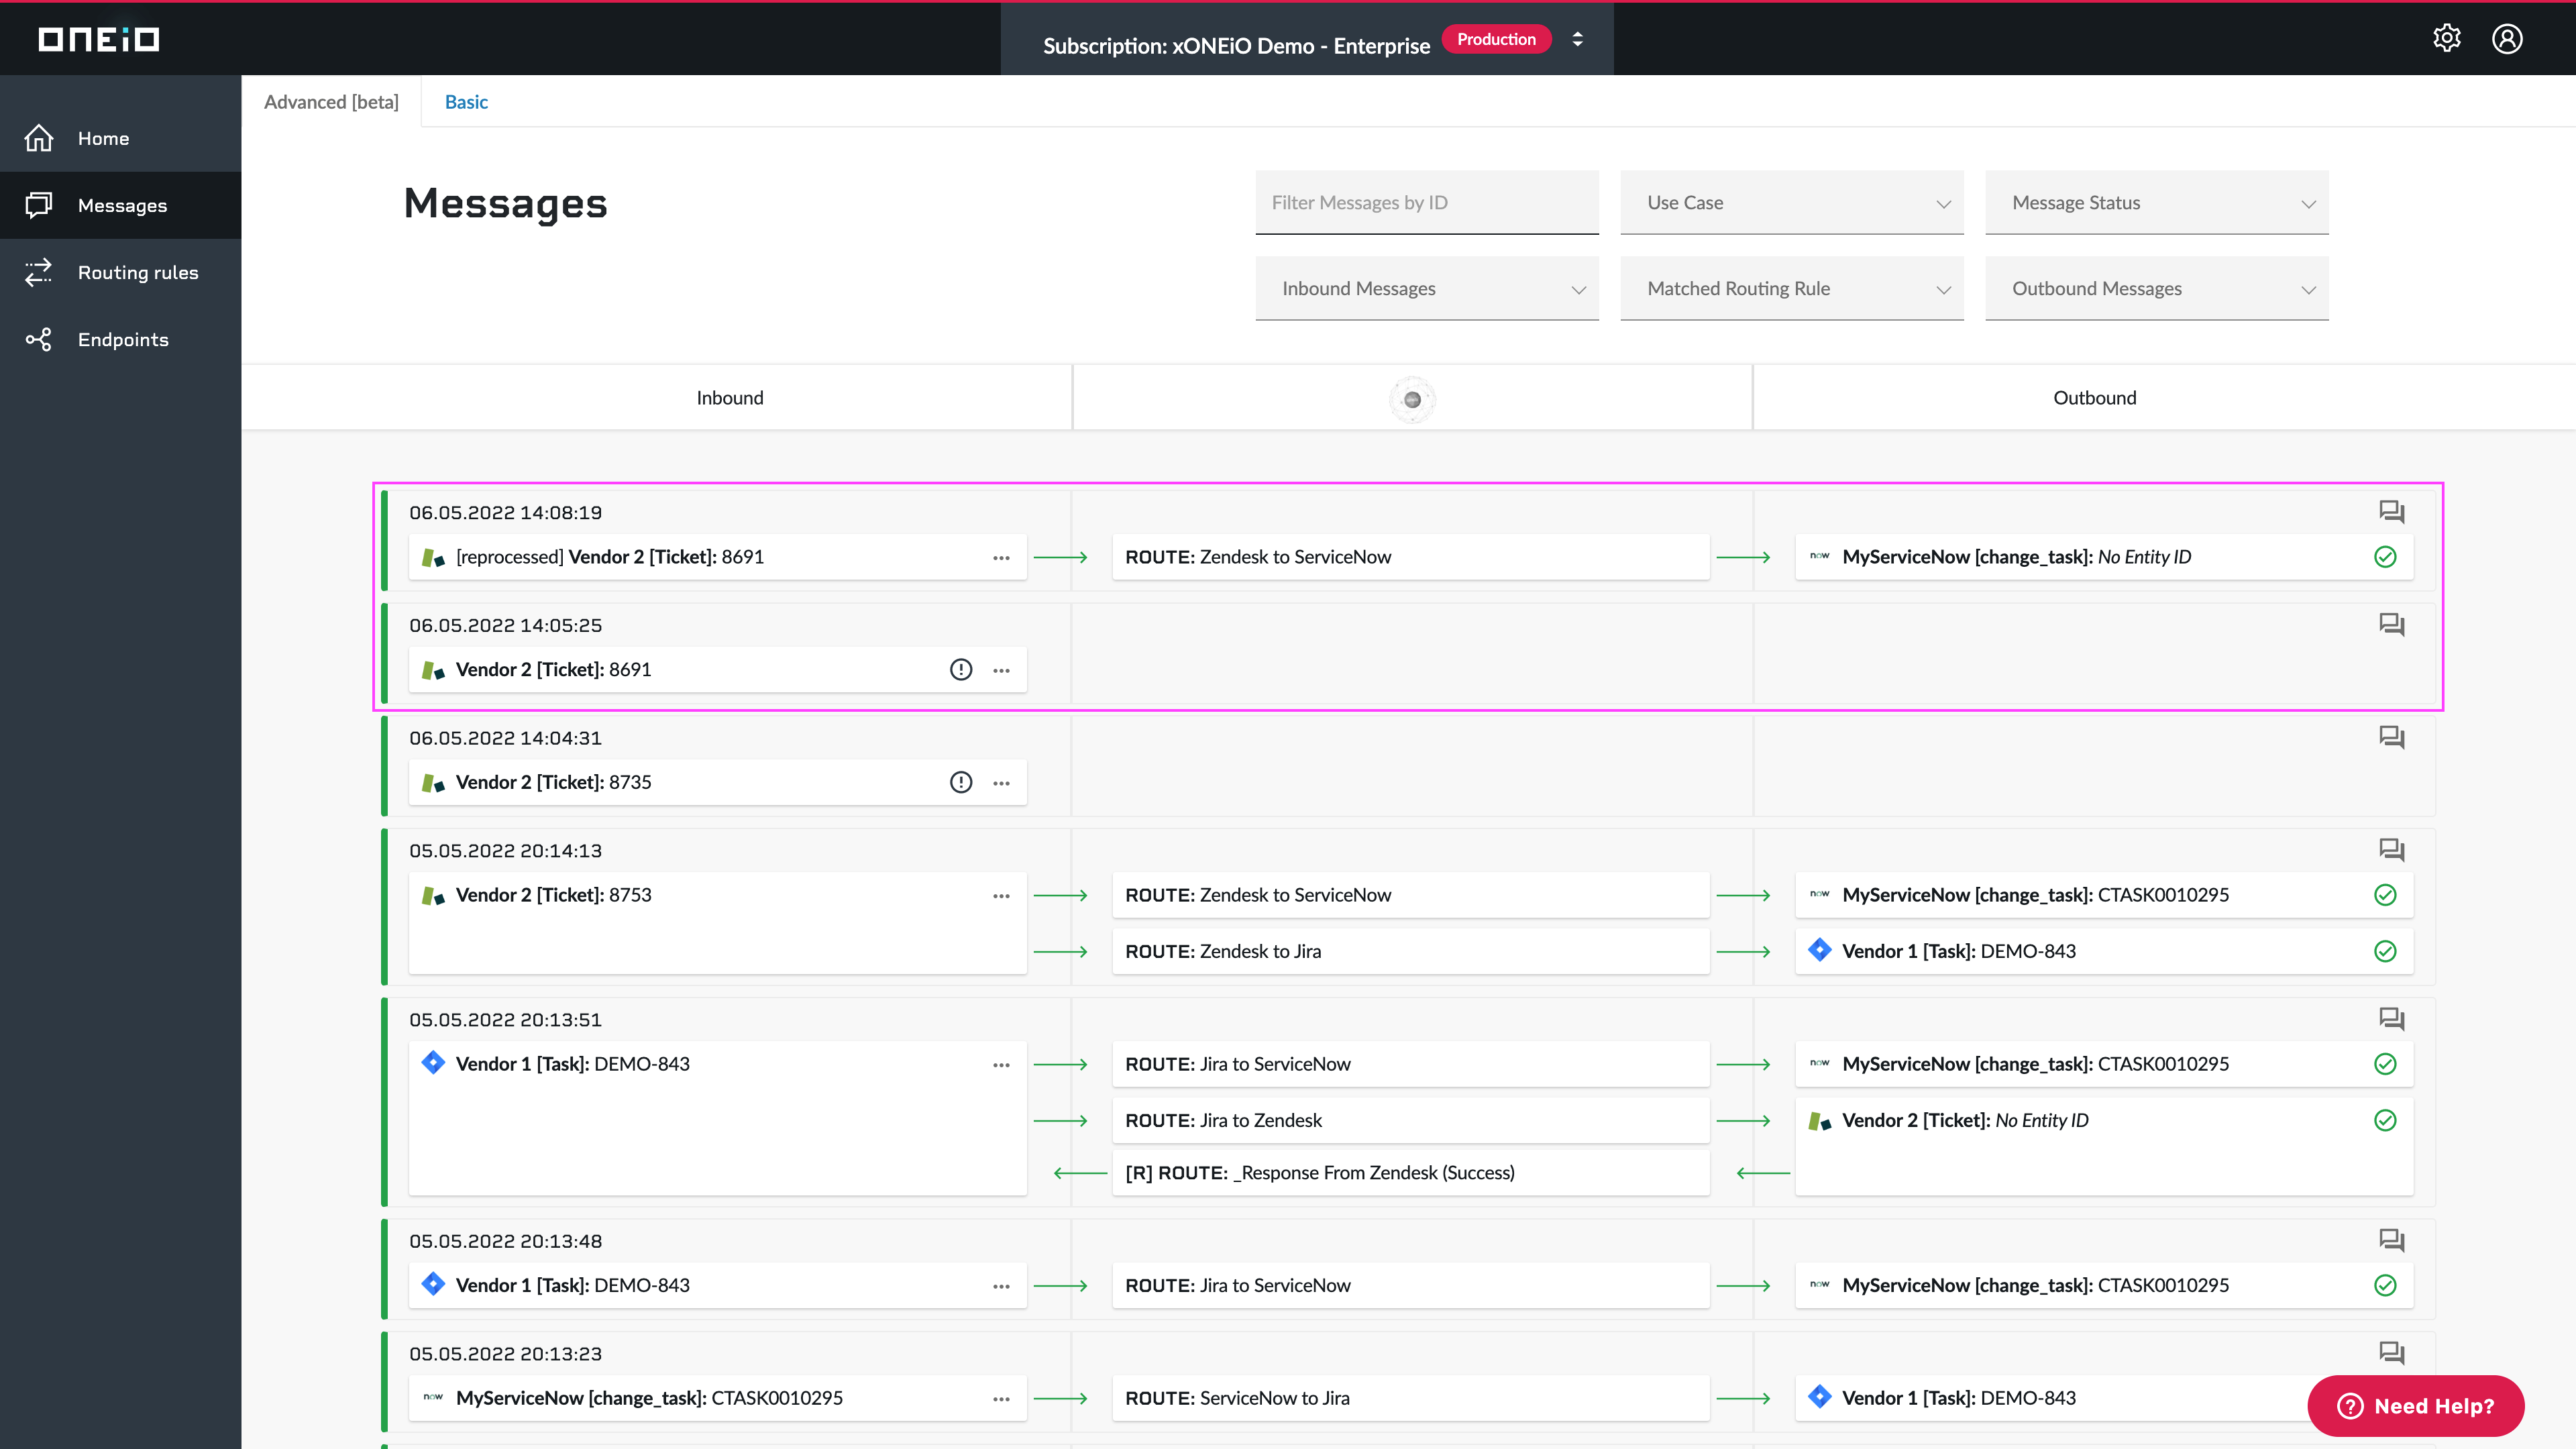Click the conversation icon for message 20:13:48
The height and width of the screenshot is (1449, 2576).
(x=2391, y=1240)
